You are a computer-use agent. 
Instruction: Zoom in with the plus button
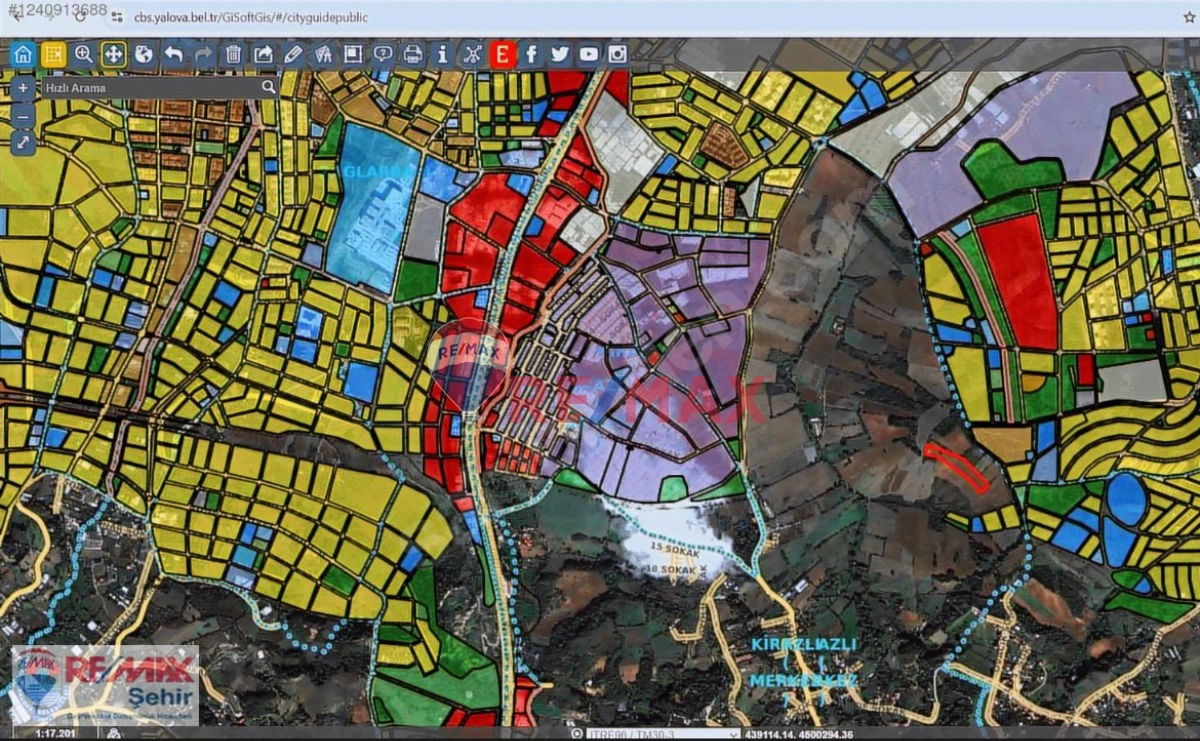pos(24,88)
